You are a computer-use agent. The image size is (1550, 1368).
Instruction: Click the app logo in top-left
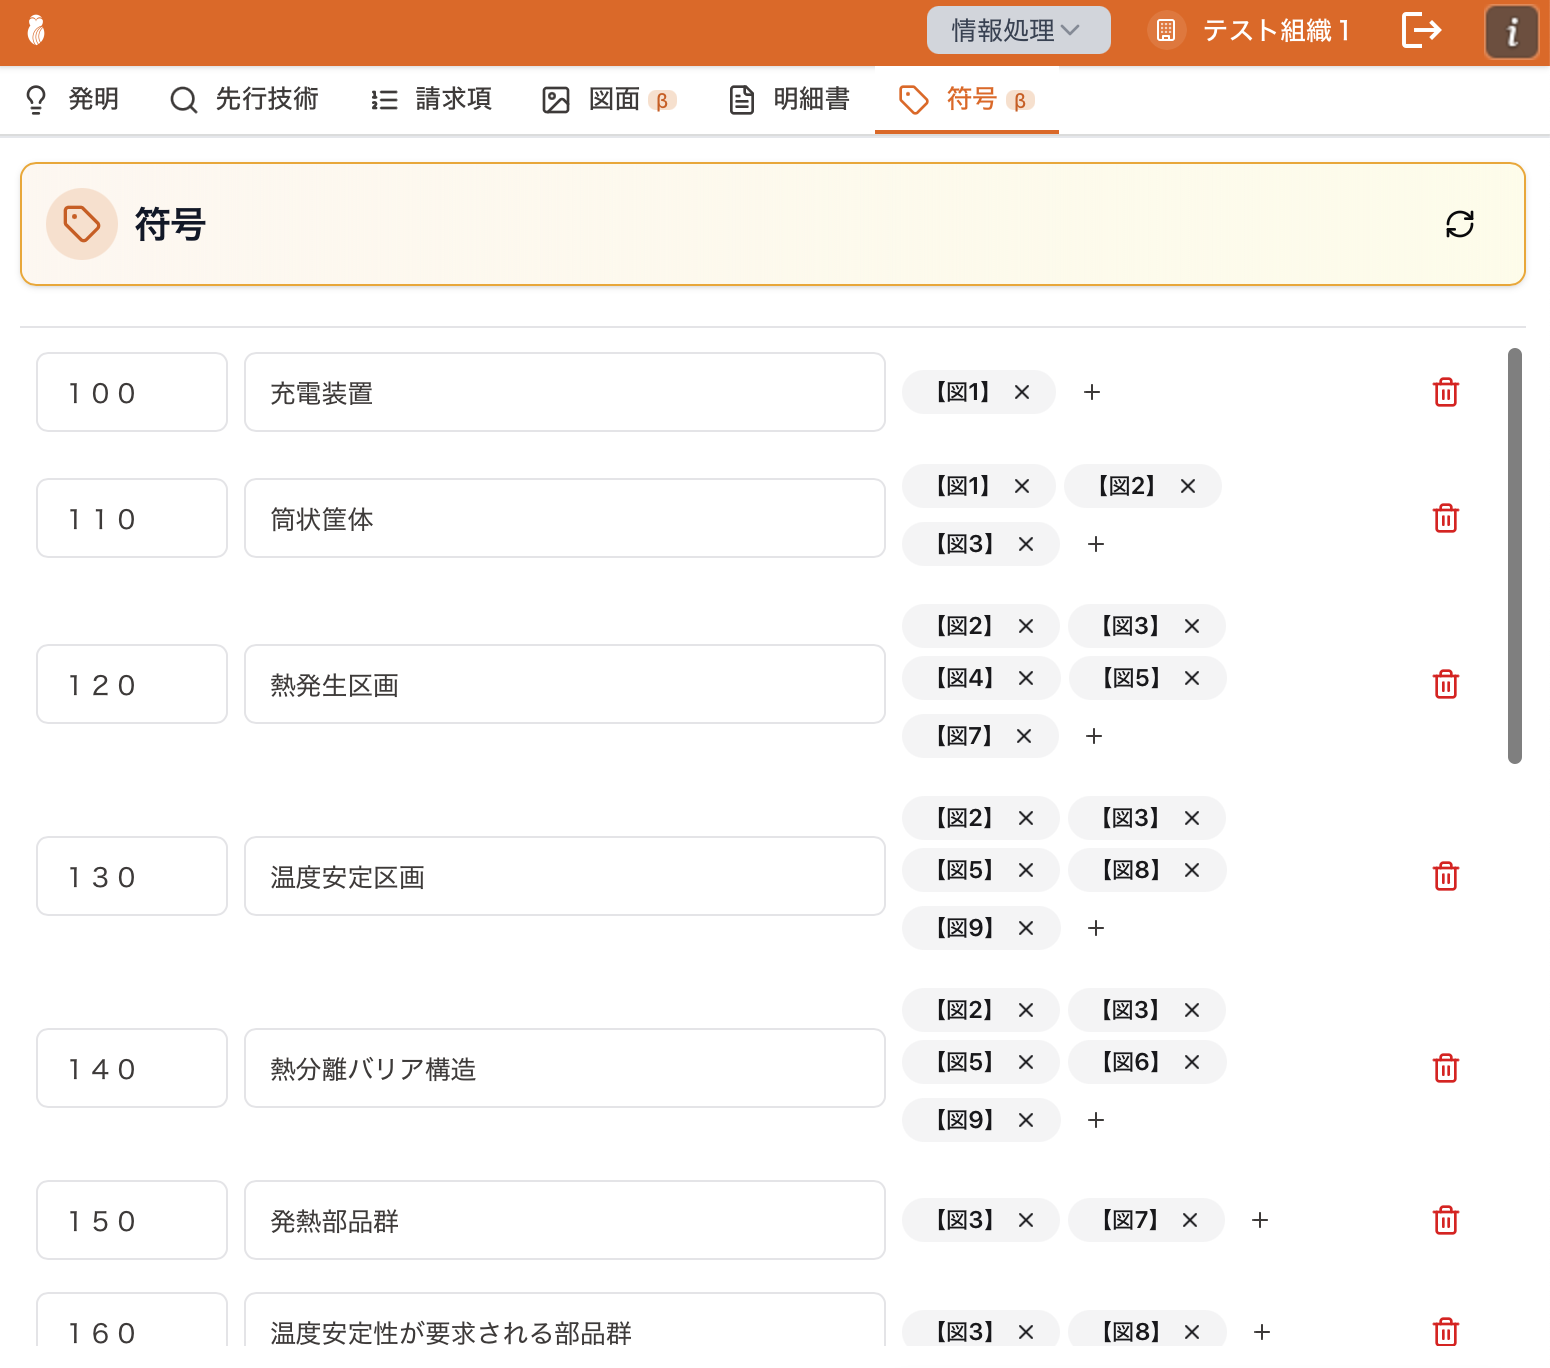click(x=36, y=30)
